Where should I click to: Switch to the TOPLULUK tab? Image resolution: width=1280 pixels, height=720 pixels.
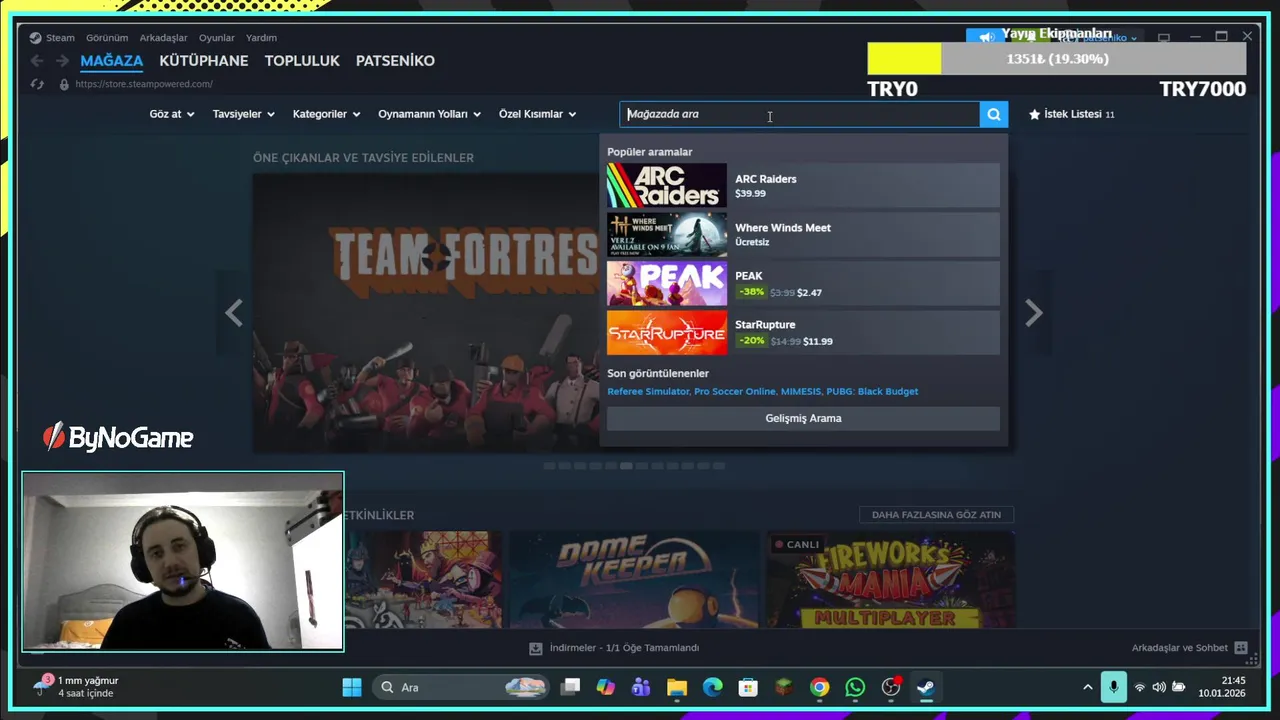click(x=302, y=61)
